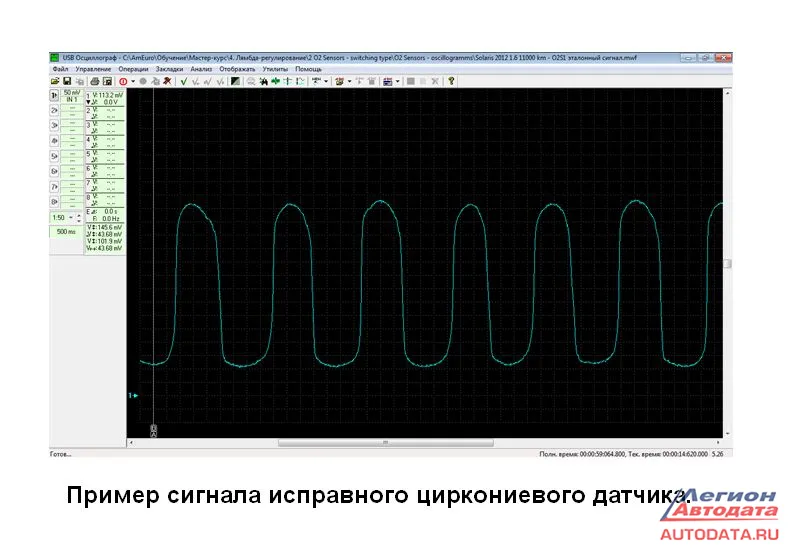Click the save floppy disk icon
The height and width of the screenshot is (553, 796).
click(67, 81)
